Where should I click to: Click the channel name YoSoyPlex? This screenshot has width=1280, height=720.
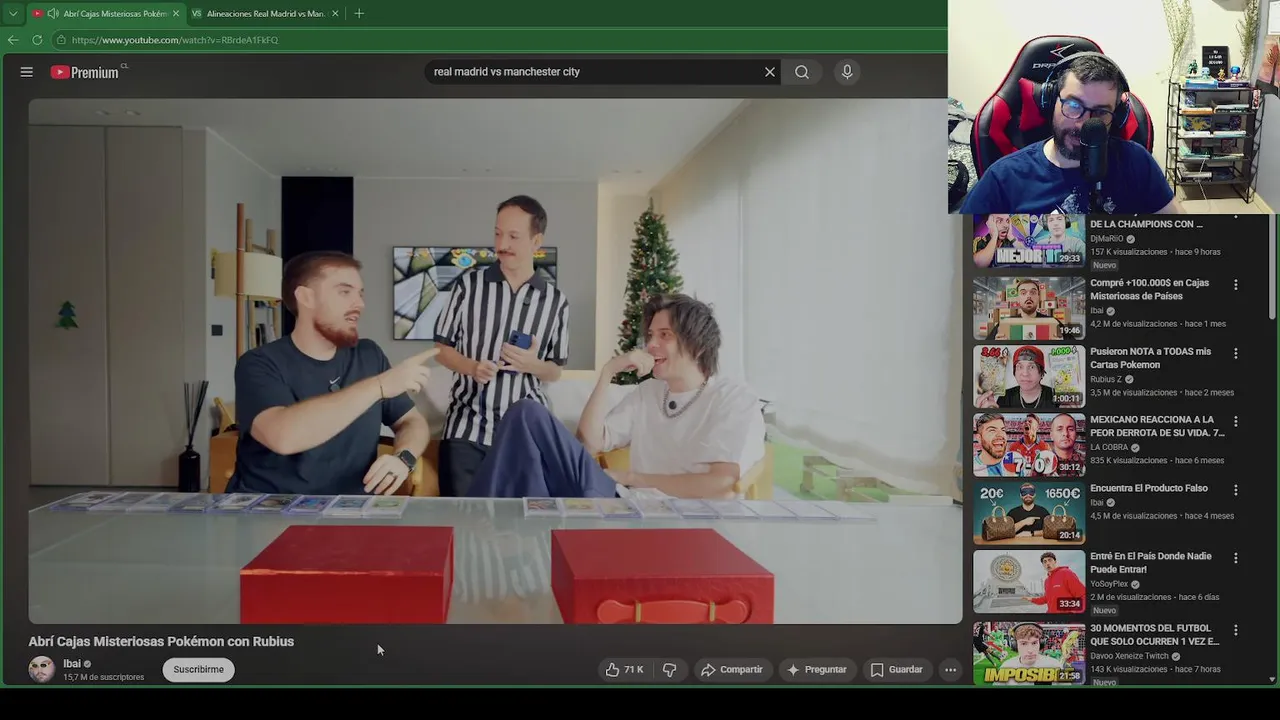[x=1109, y=584]
